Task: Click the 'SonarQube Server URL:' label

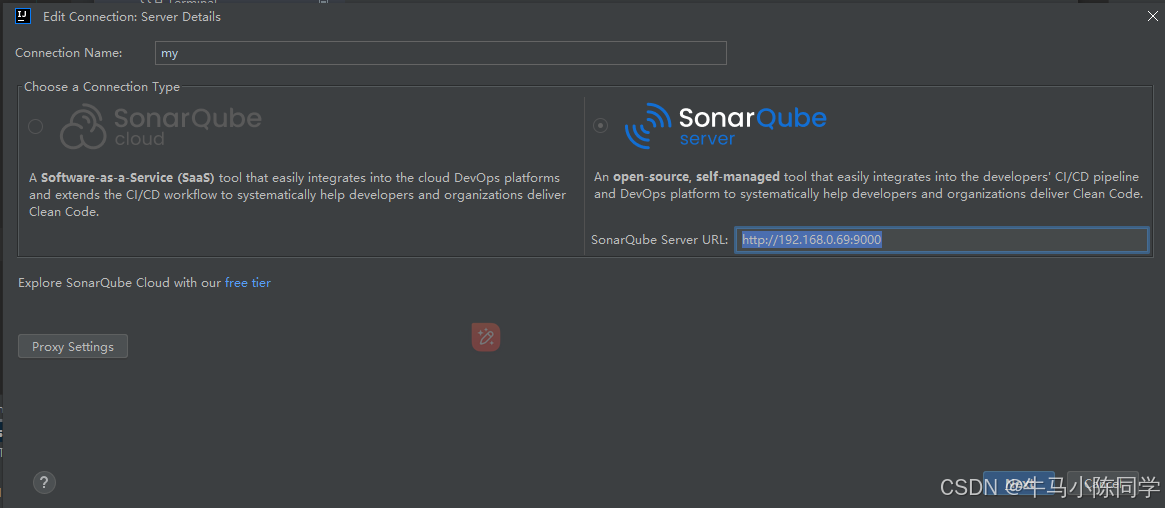Action: point(660,240)
